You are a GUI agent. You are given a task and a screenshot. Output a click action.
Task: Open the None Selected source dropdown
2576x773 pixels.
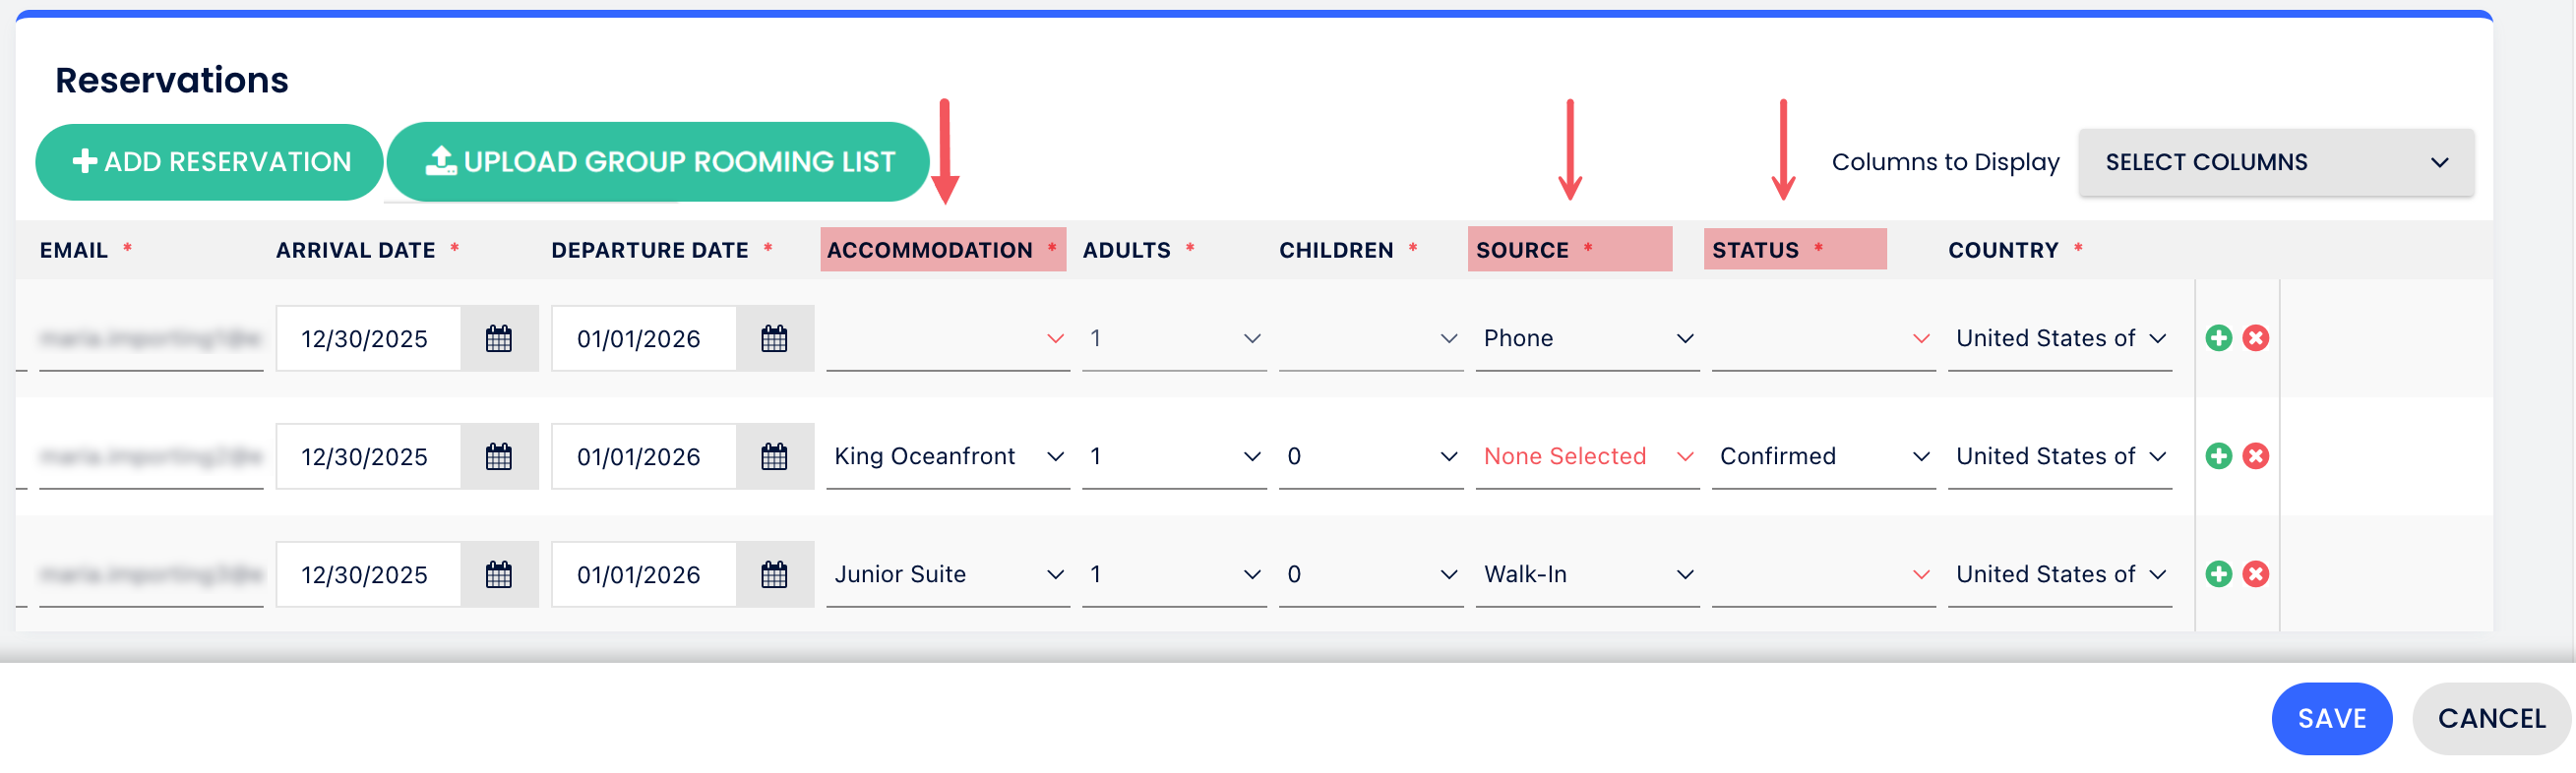pyautogui.click(x=1586, y=457)
